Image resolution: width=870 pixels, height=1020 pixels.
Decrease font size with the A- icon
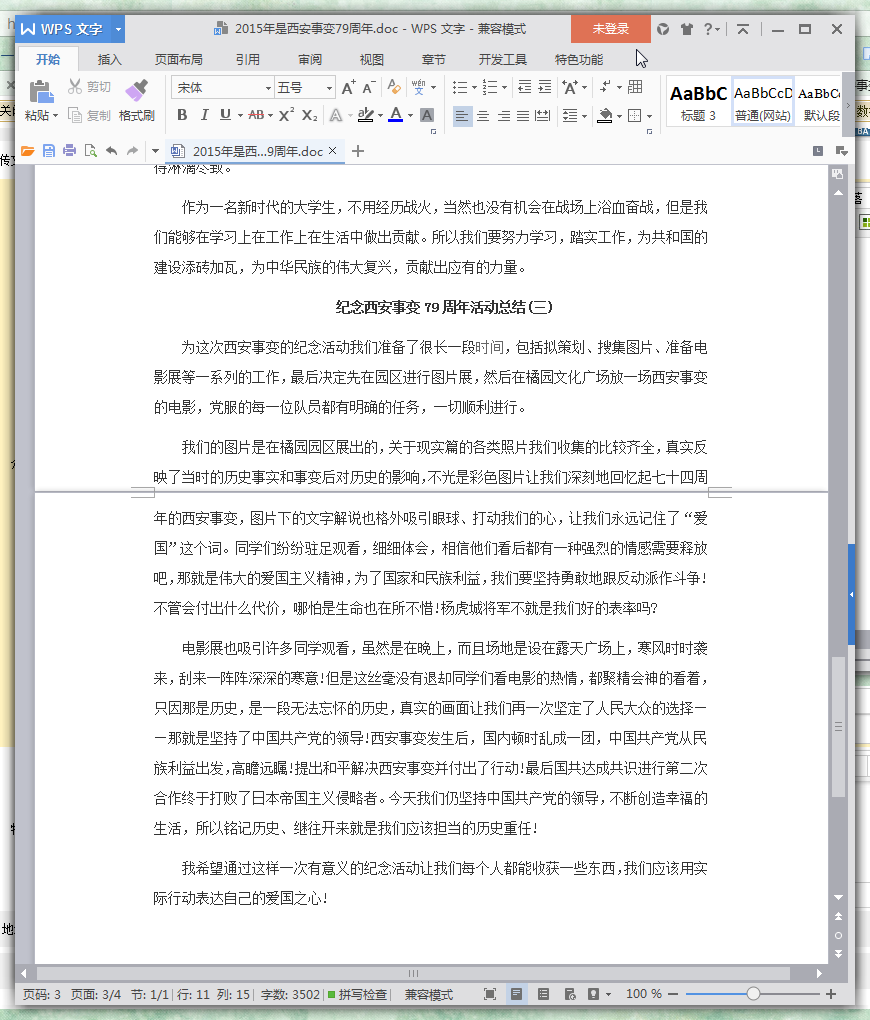[369, 87]
